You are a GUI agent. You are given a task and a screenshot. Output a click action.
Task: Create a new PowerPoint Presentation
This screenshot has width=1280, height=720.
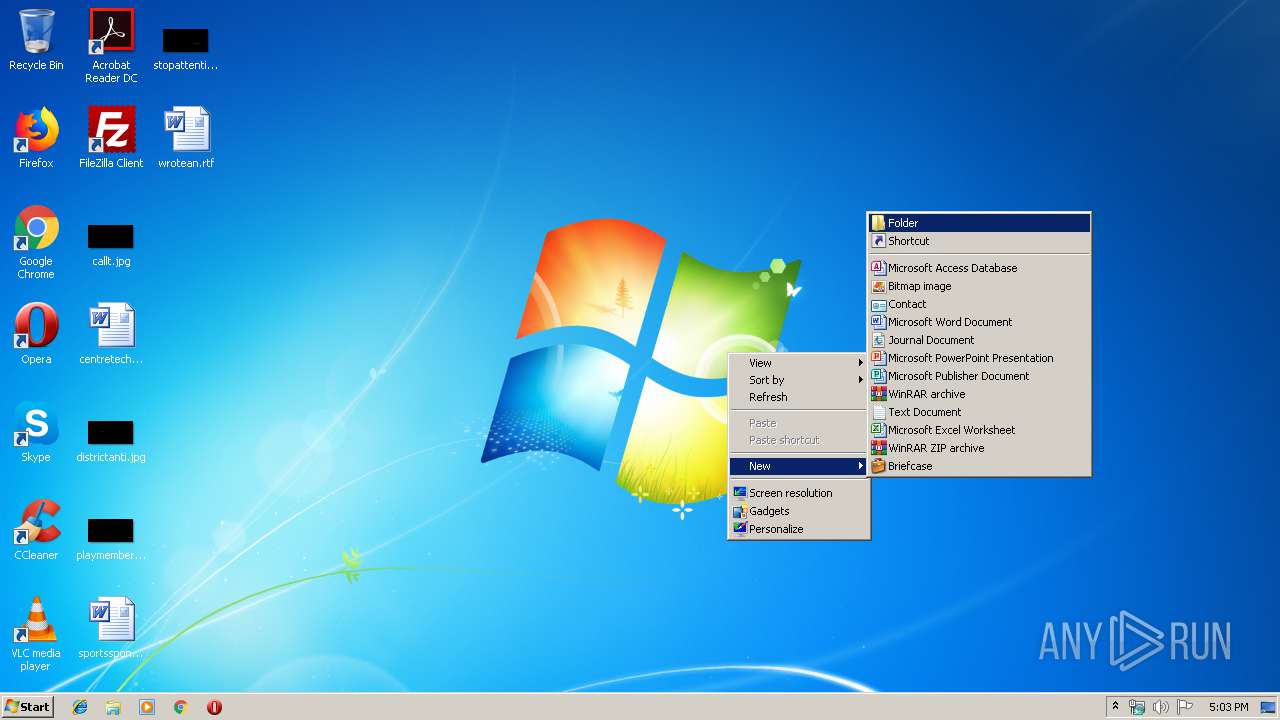(x=979, y=358)
